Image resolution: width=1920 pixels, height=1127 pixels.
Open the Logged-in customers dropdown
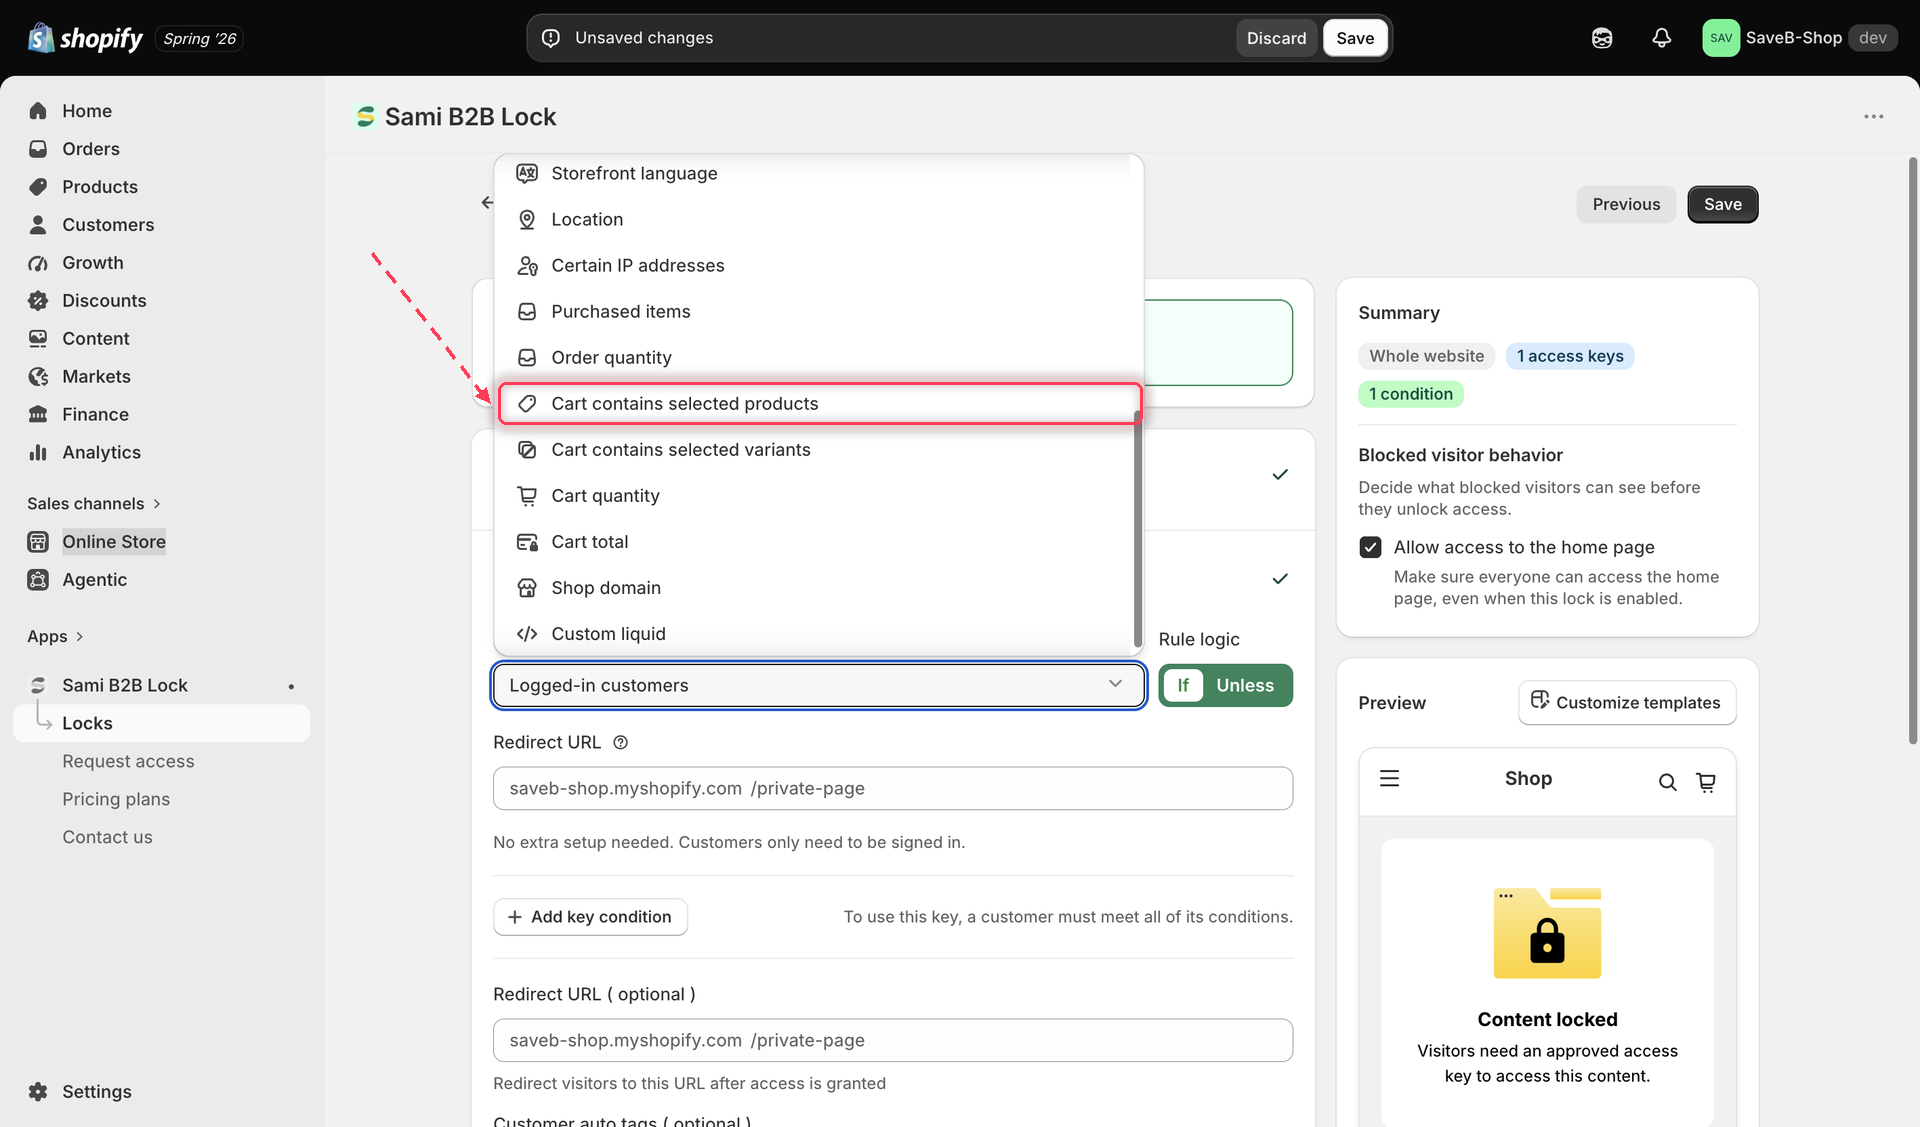818,686
